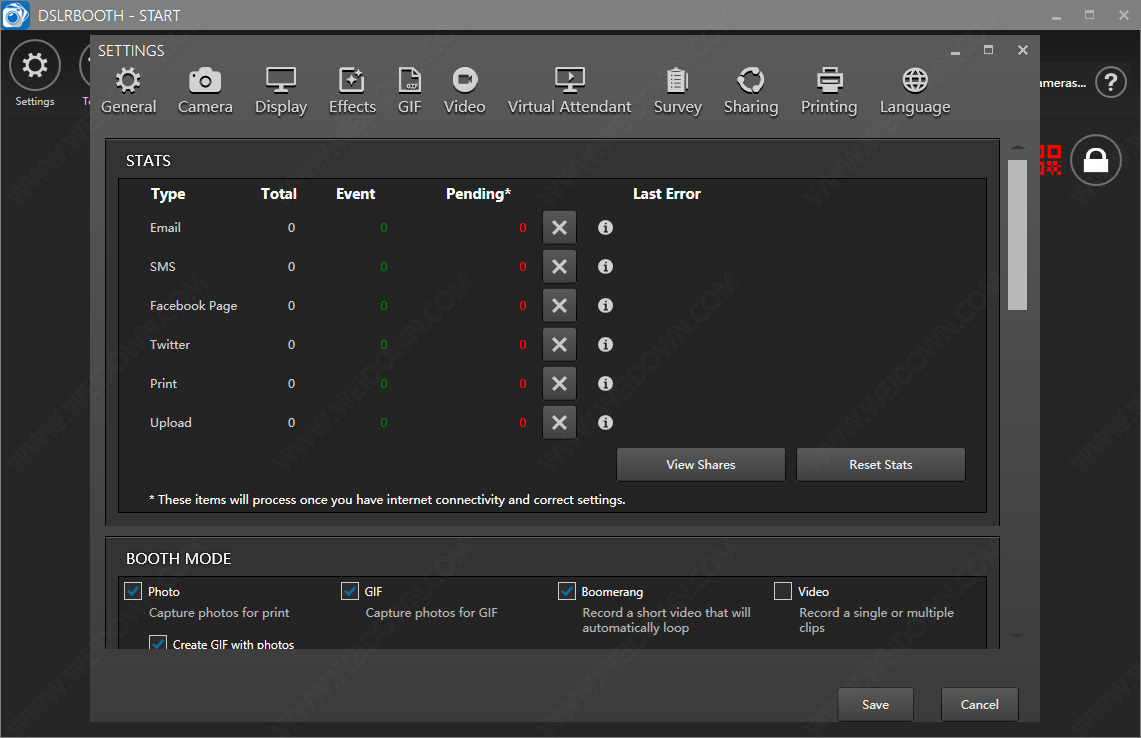Click the Event column header
This screenshot has height=738, width=1141.
point(355,194)
